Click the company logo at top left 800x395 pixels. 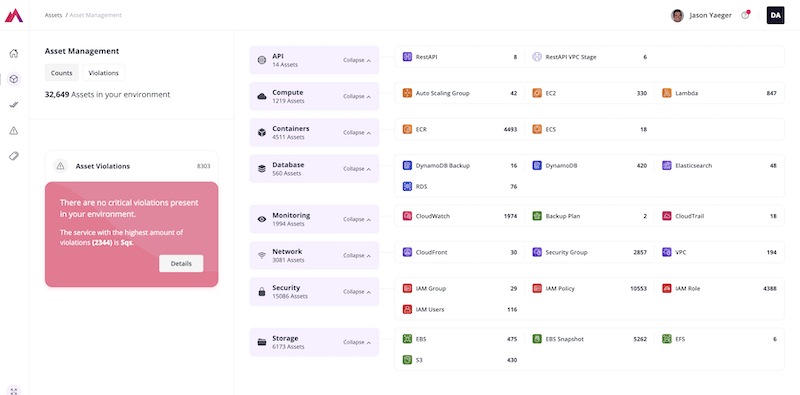click(14, 15)
